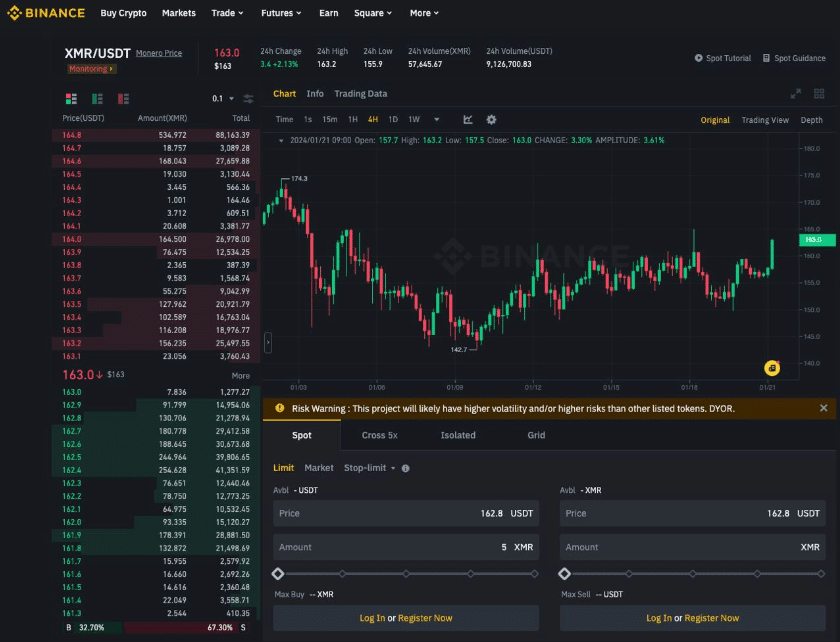Click the Monitoring tag under XMR/USDT
The image size is (840, 642).
(92, 69)
